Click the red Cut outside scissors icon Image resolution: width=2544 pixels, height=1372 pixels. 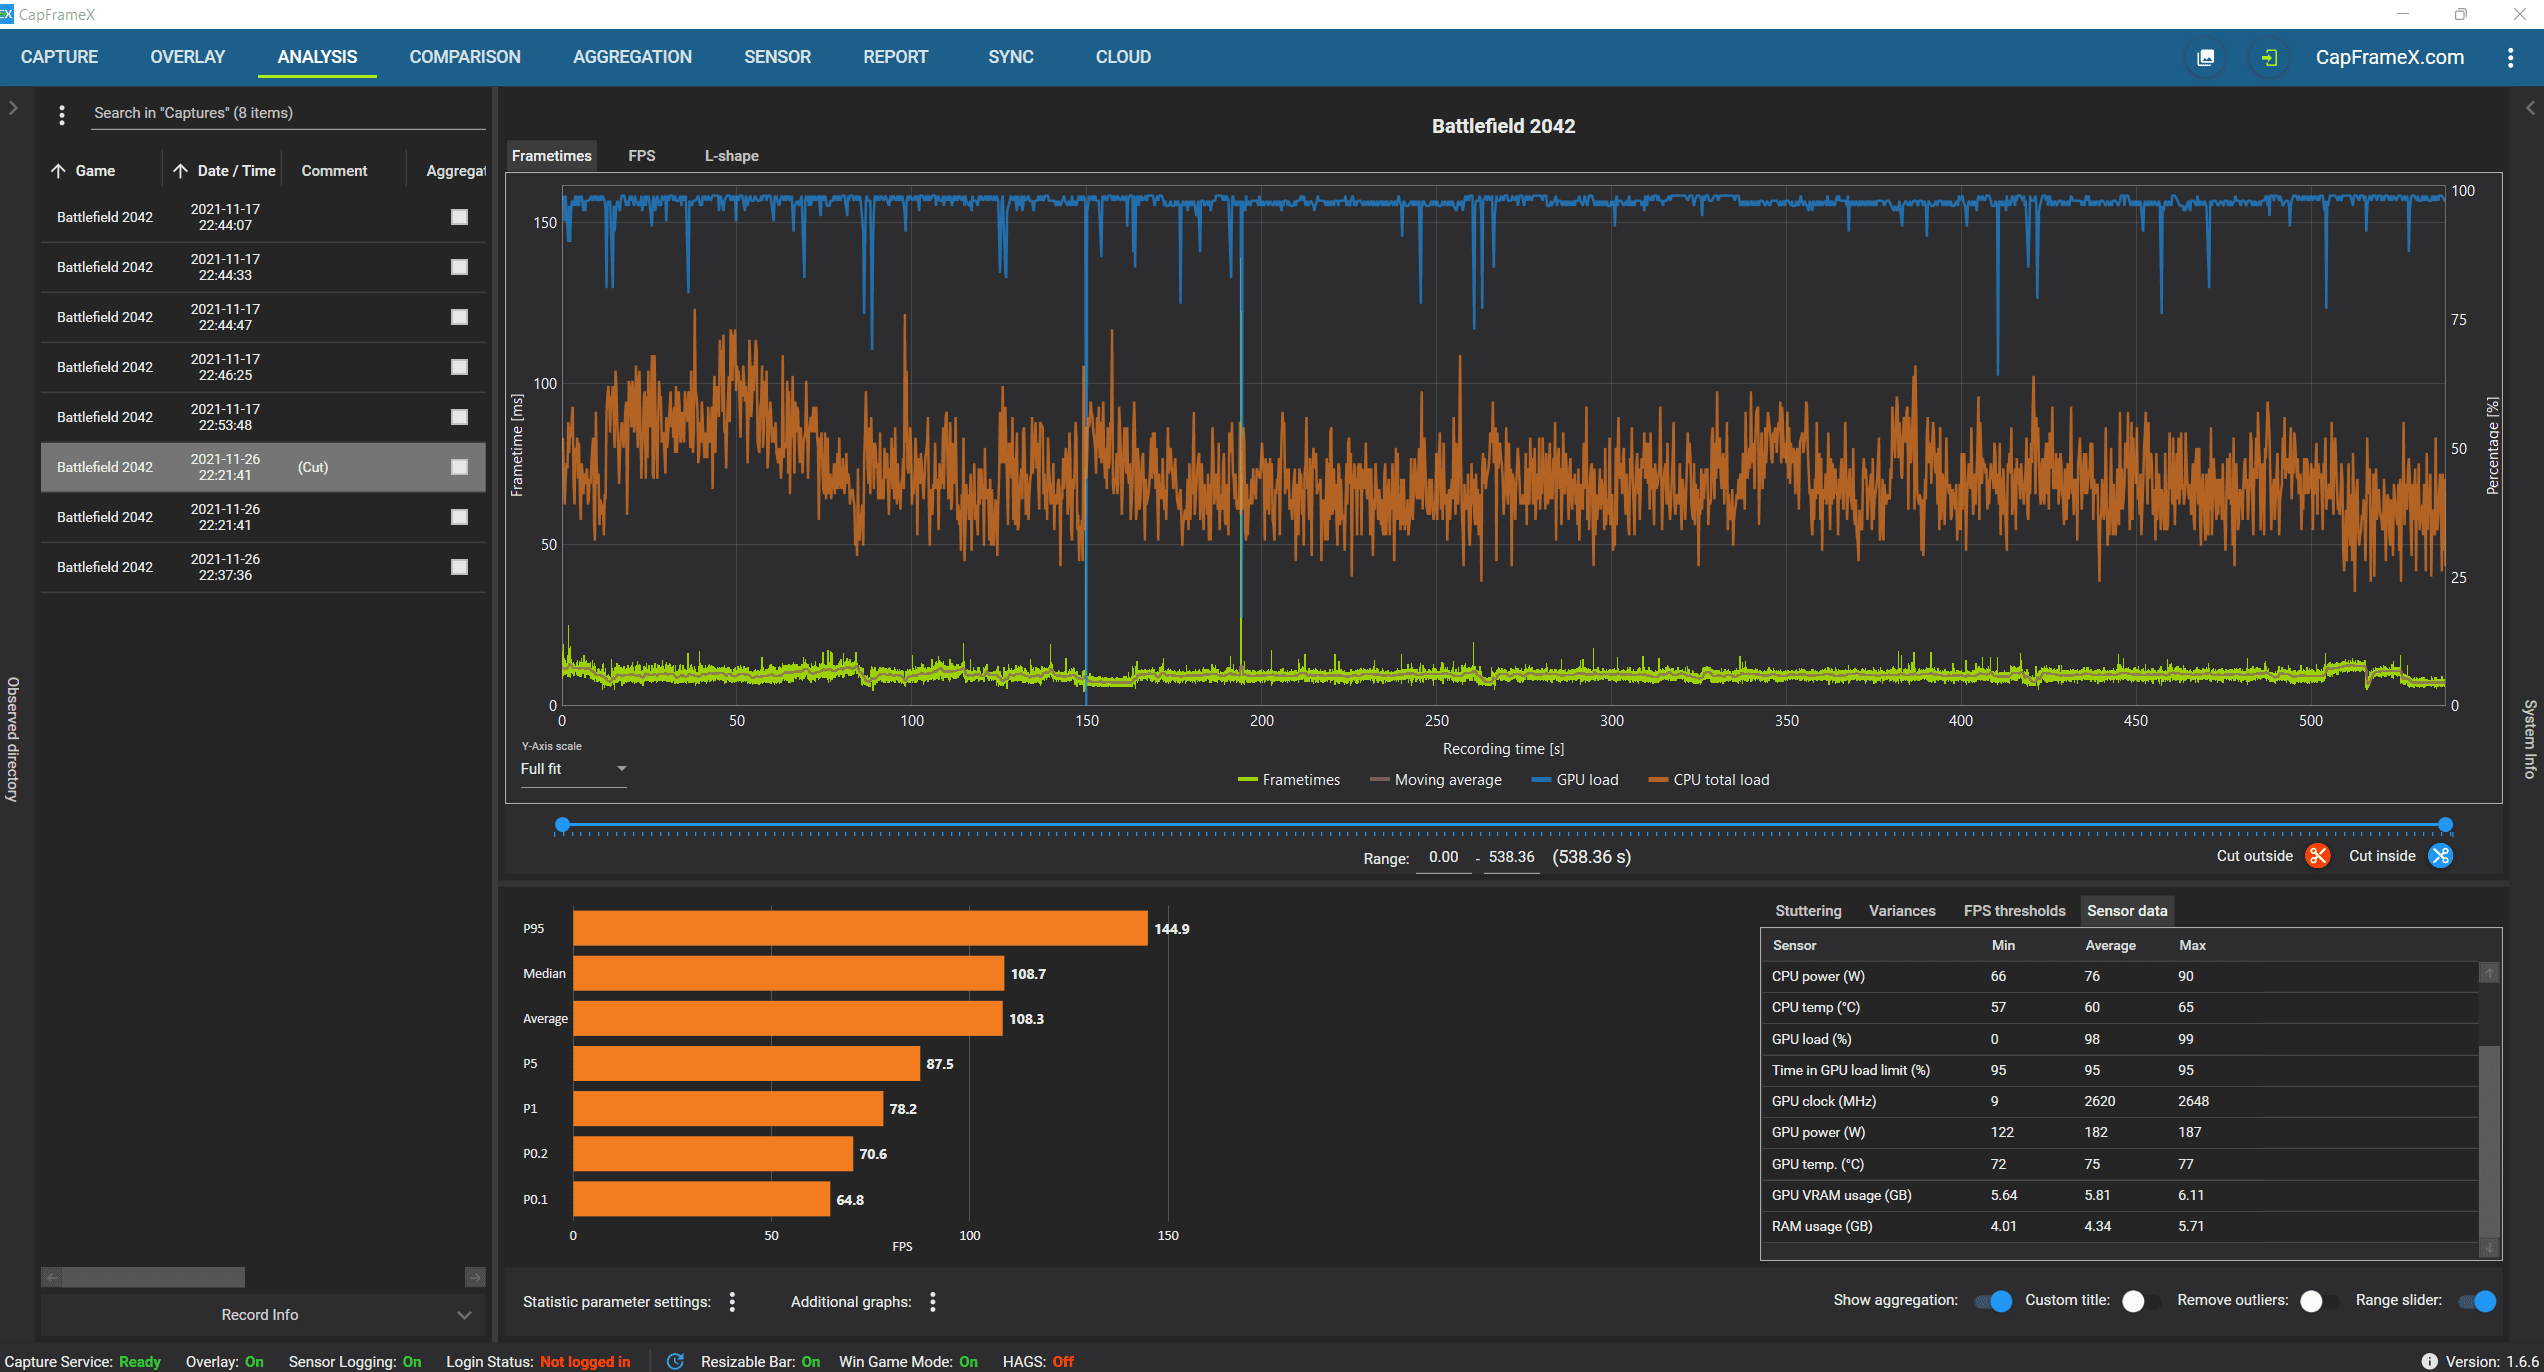click(2317, 856)
